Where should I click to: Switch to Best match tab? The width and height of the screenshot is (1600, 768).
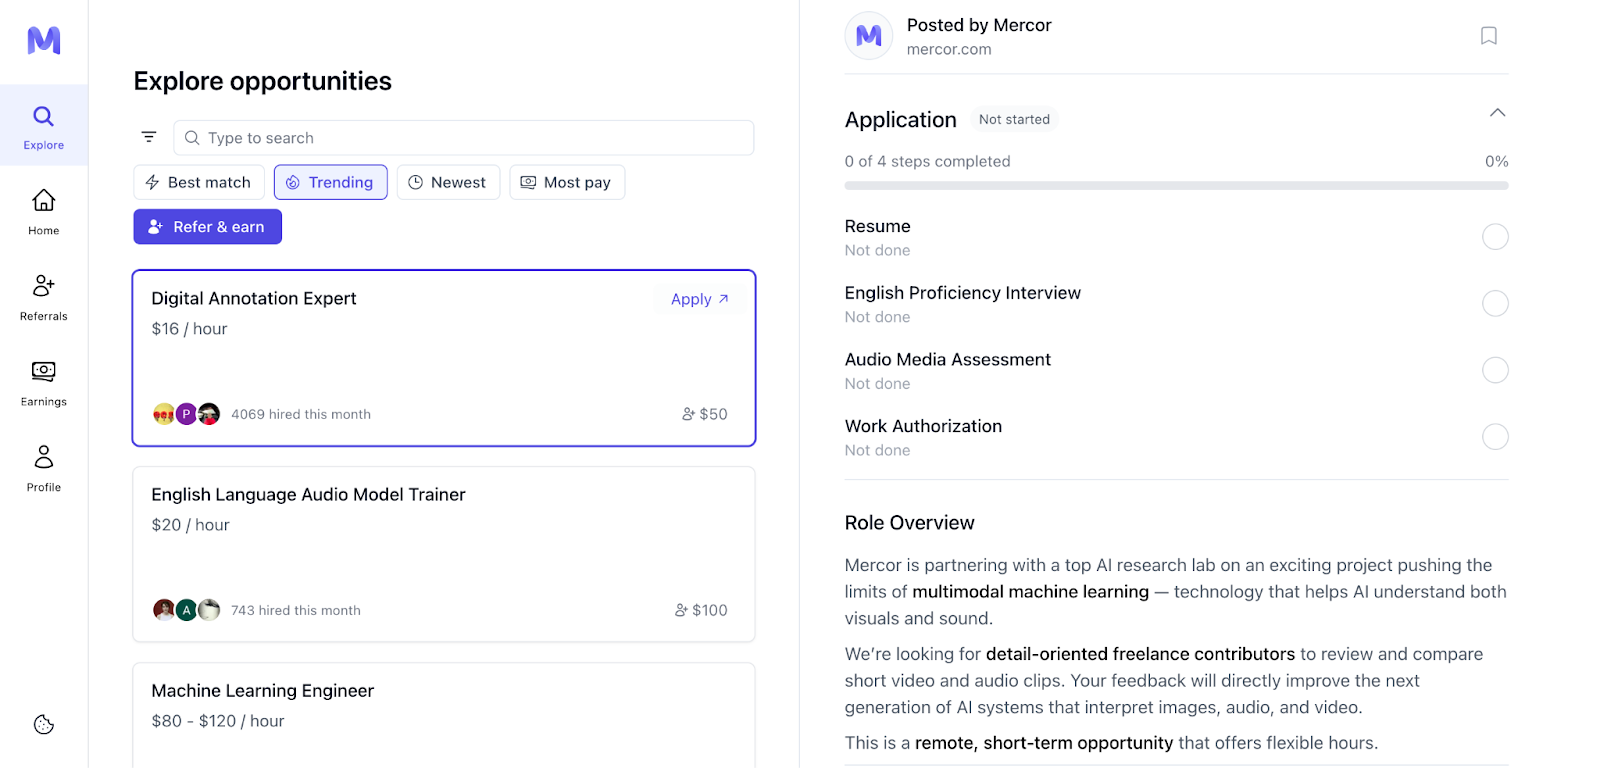click(199, 182)
